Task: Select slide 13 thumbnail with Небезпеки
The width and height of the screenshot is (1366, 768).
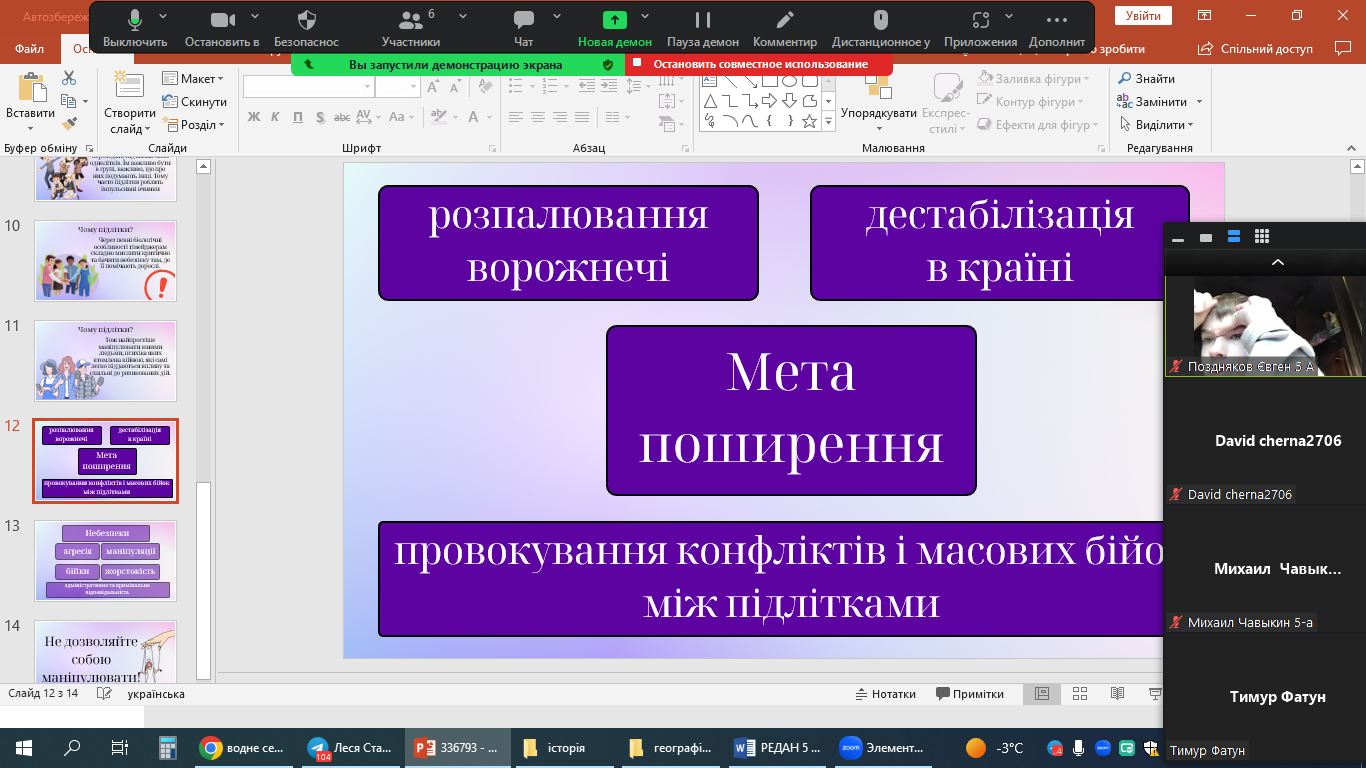Action: [x=105, y=559]
